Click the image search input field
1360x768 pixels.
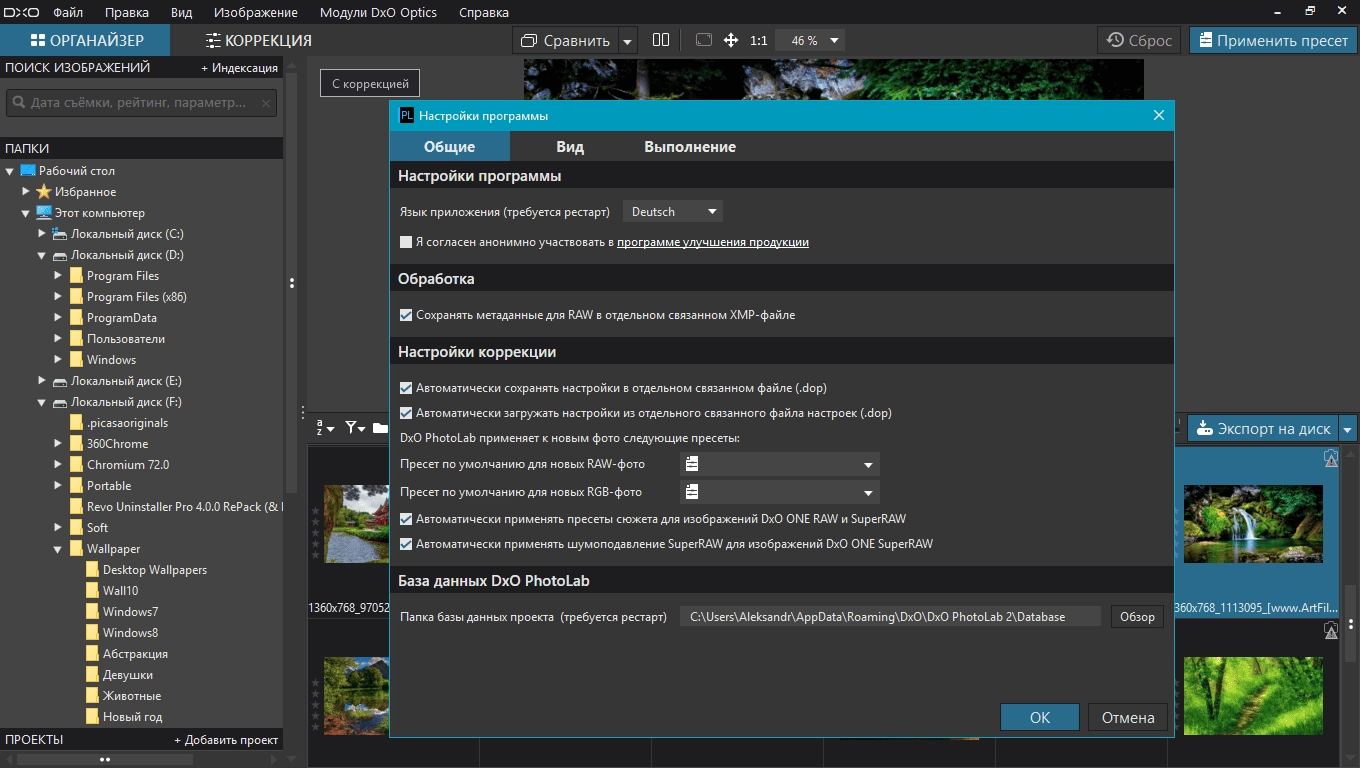142,102
